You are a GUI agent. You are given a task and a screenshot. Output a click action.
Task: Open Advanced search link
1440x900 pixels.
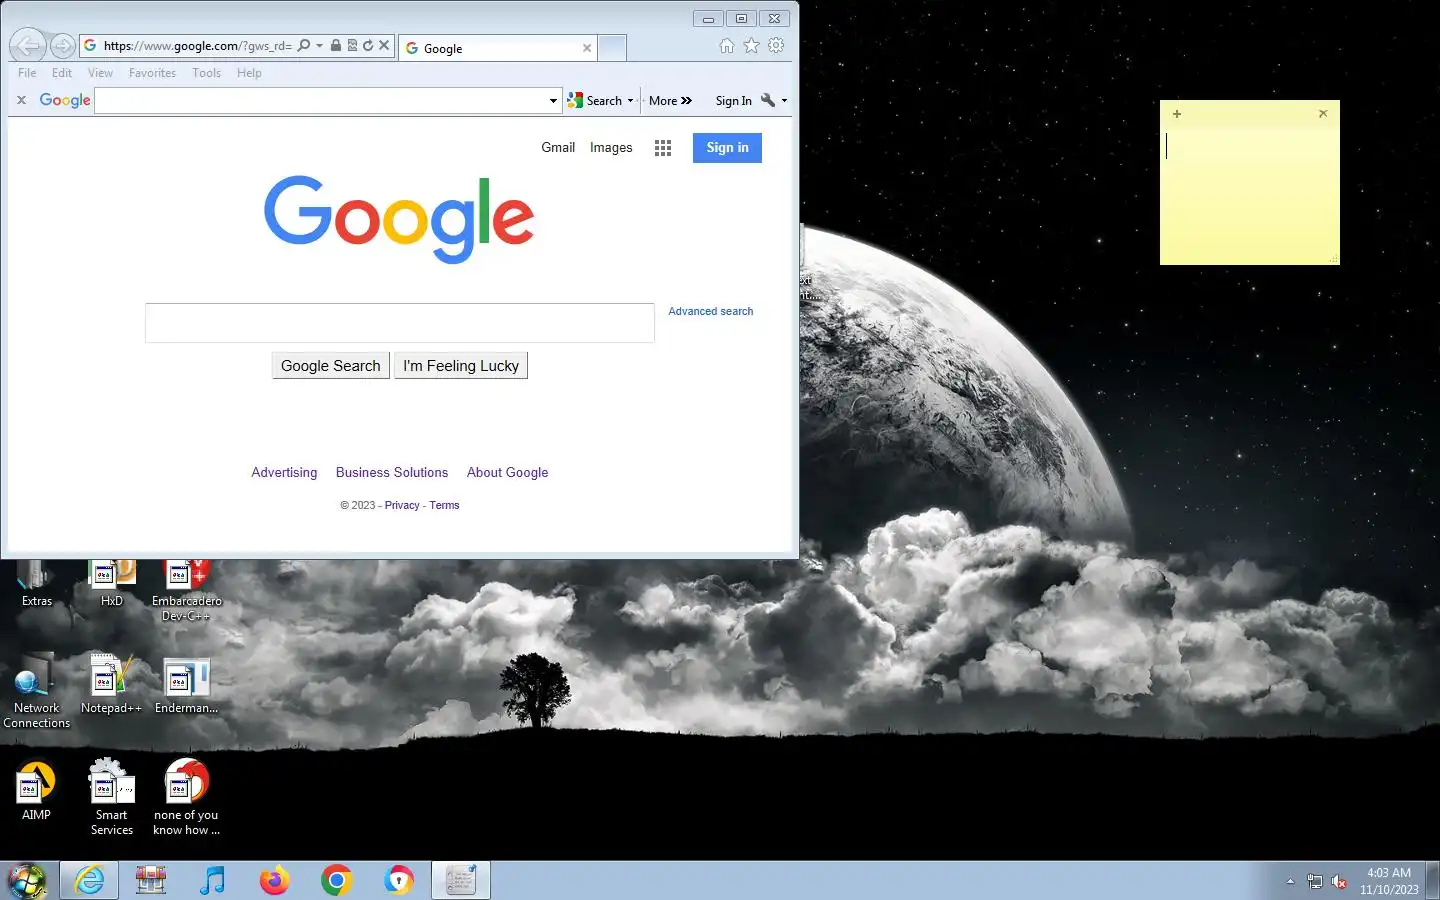click(x=710, y=311)
